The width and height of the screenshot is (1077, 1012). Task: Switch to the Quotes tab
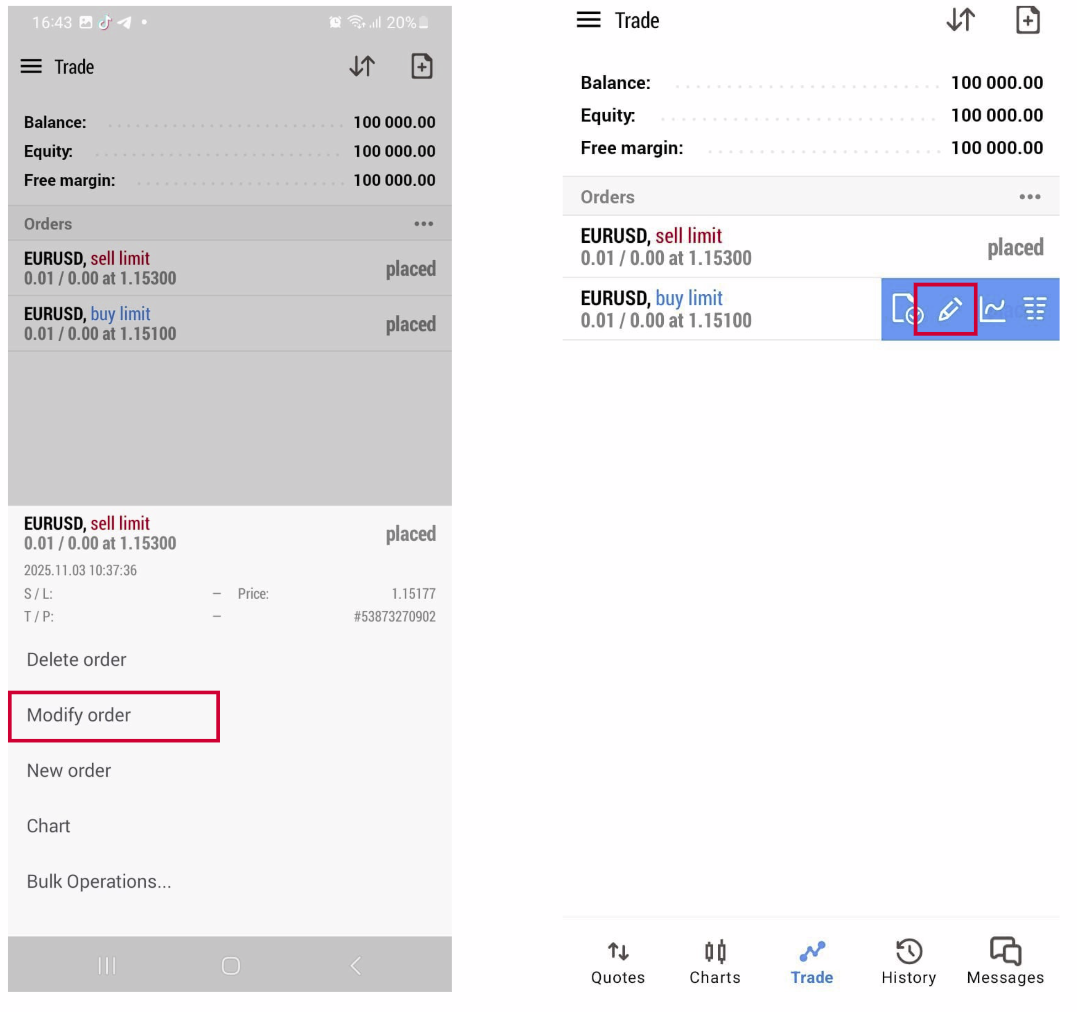[618, 962]
